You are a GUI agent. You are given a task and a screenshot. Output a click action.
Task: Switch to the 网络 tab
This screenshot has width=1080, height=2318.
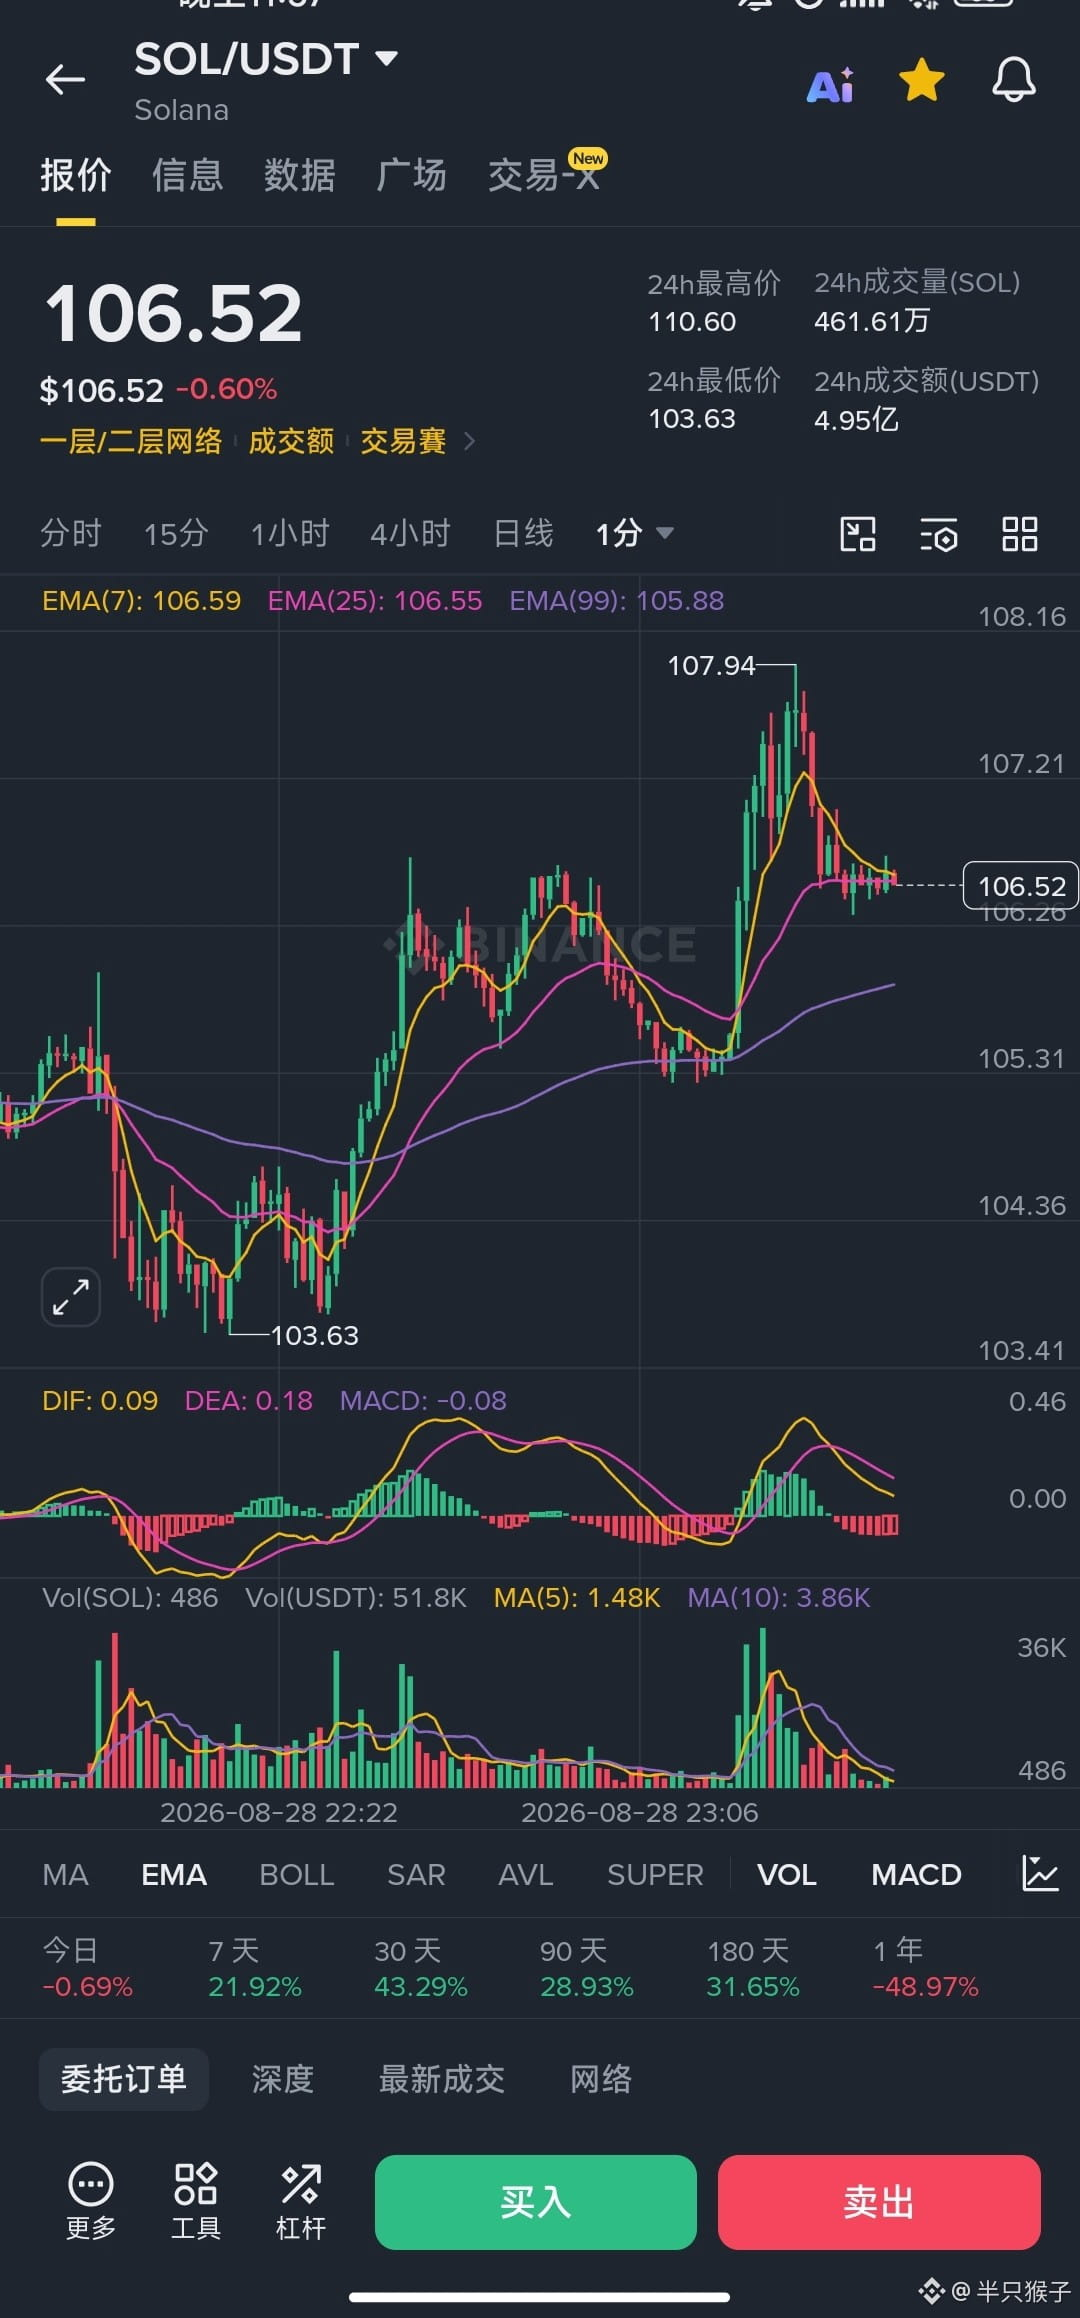(601, 2079)
